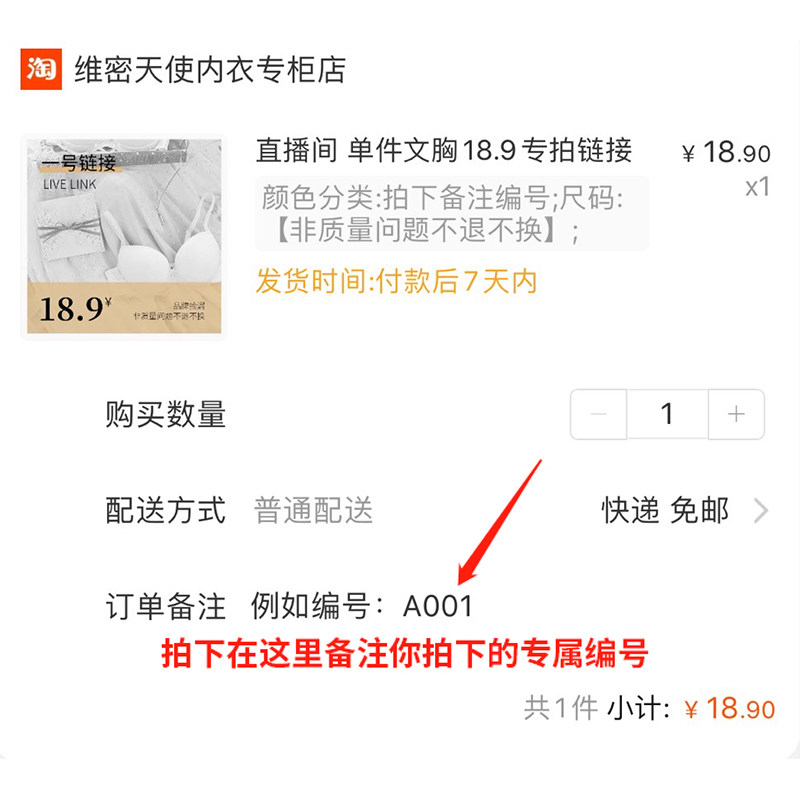The height and width of the screenshot is (800, 800).
Task: Click the quantity field showing 1
Action: point(667,414)
